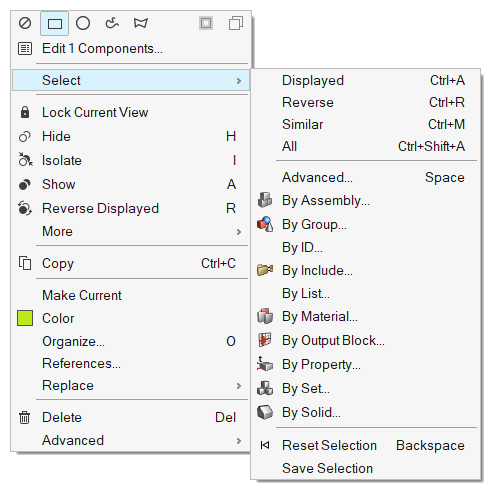This screenshot has width=489, height=493.
Task: Select the polygon selection tool icon
Action: click(140, 23)
